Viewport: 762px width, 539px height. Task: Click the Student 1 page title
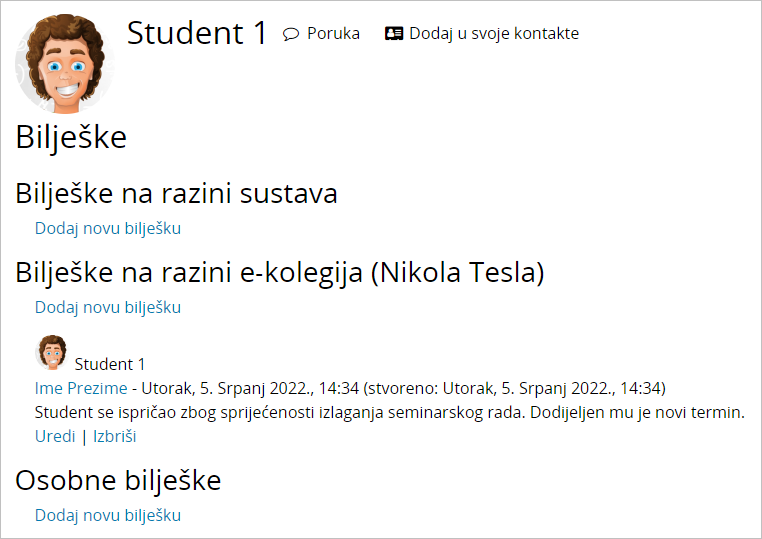pyautogui.click(x=197, y=33)
